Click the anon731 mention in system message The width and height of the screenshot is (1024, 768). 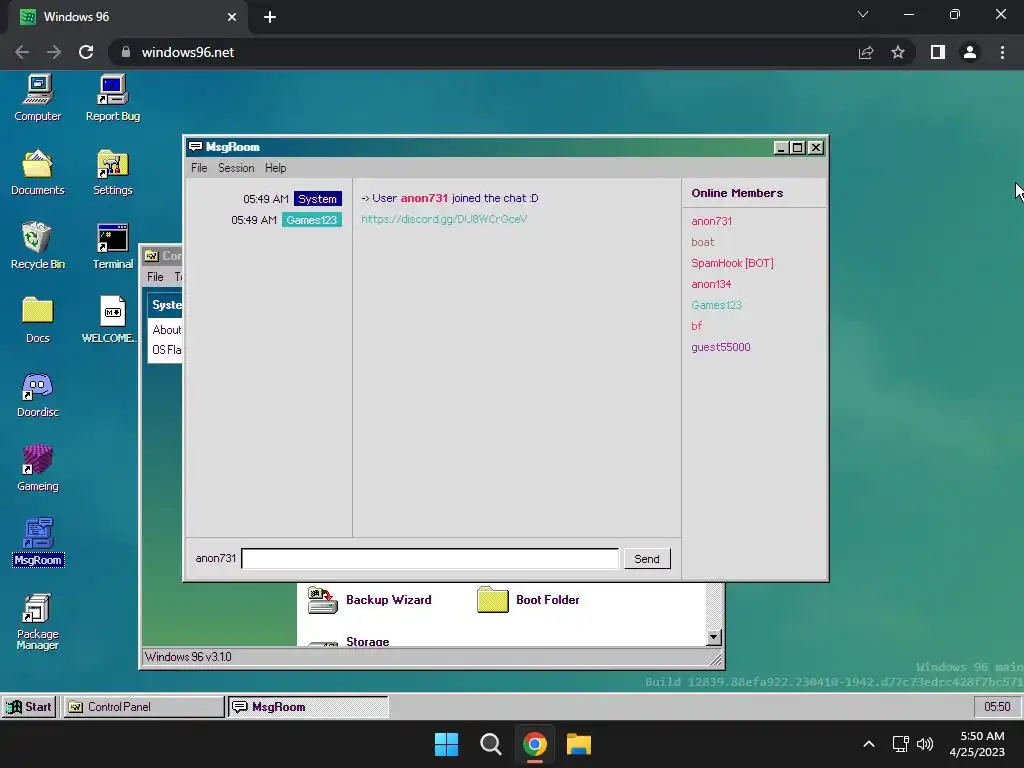[x=424, y=198]
